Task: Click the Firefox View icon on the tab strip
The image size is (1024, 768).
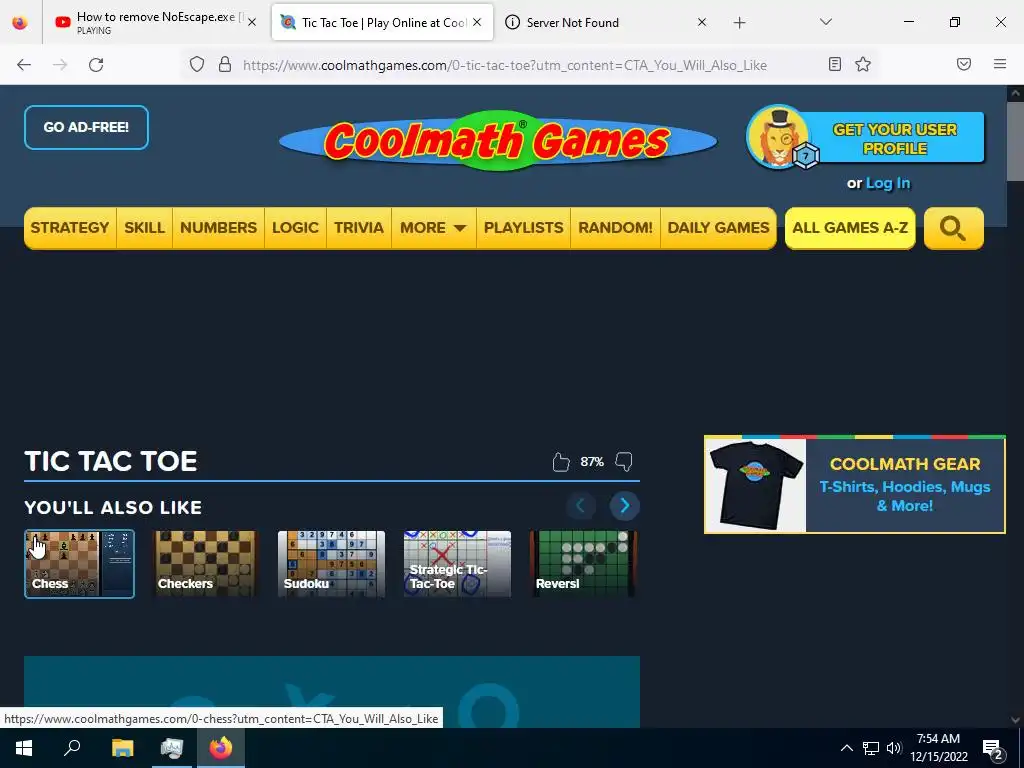Action: click(20, 23)
